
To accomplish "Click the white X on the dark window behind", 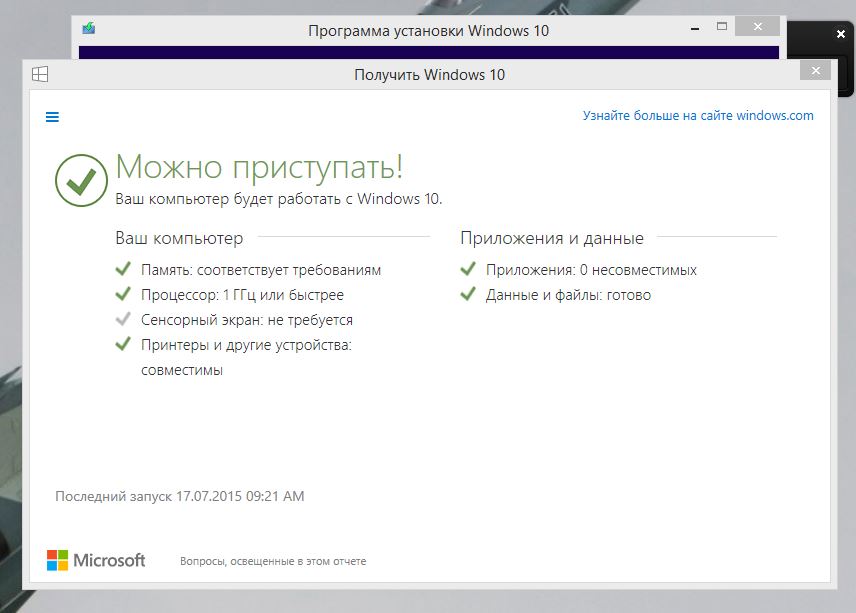I will [841, 34].
